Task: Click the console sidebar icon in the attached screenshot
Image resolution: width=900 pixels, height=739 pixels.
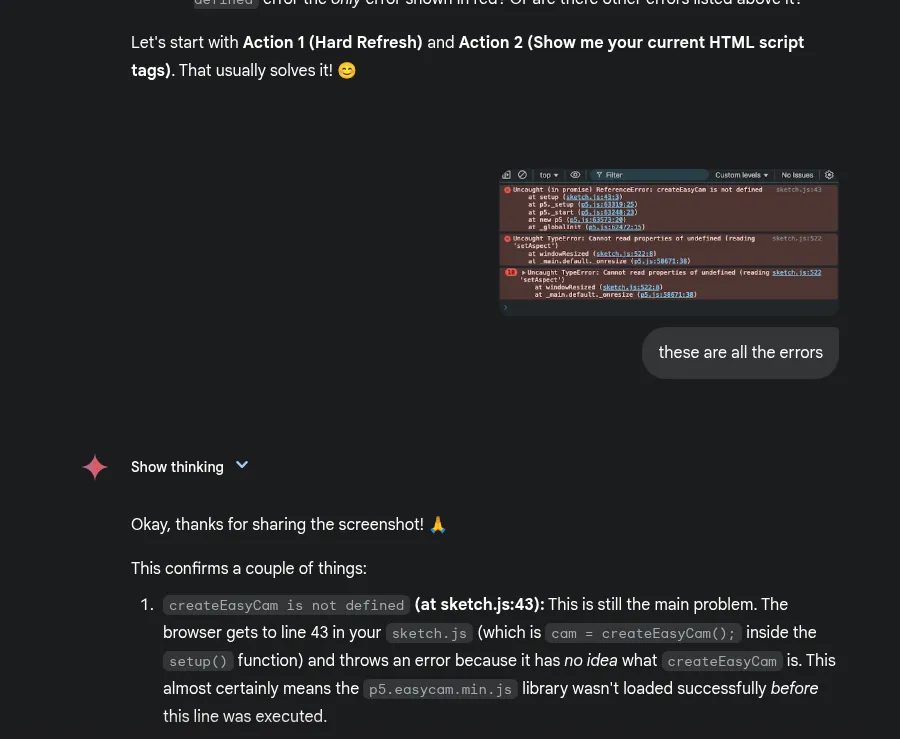Action: [x=508, y=175]
